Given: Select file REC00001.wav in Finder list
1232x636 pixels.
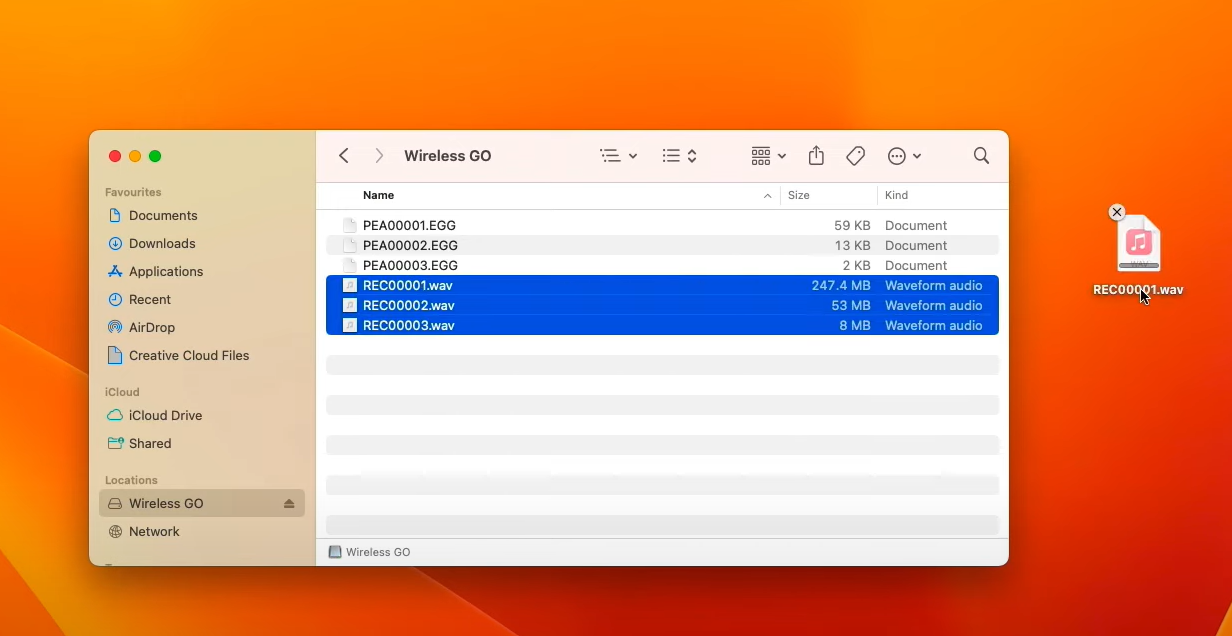Looking at the screenshot, I should [x=662, y=285].
